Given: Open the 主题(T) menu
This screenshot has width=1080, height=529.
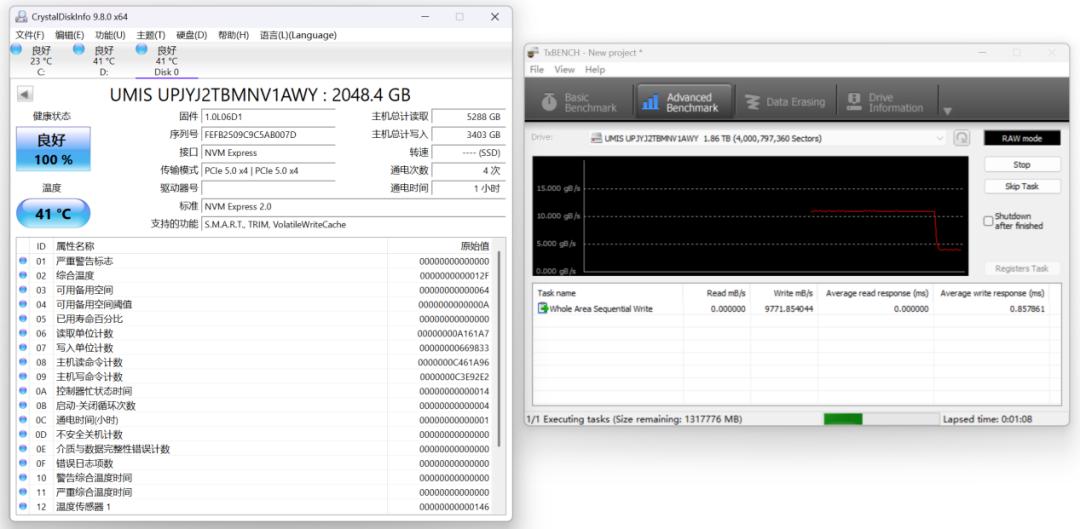Looking at the screenshot, I should (x=151, y=35).
